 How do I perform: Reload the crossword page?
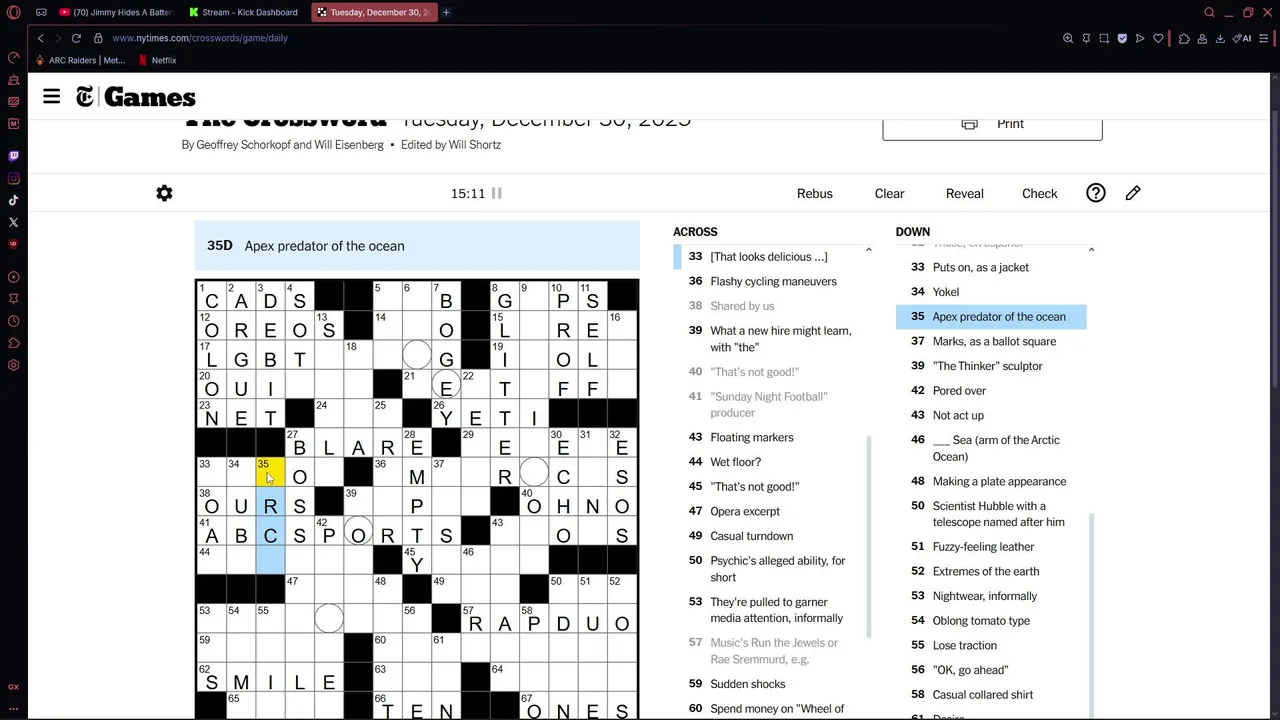click(76, 38)
